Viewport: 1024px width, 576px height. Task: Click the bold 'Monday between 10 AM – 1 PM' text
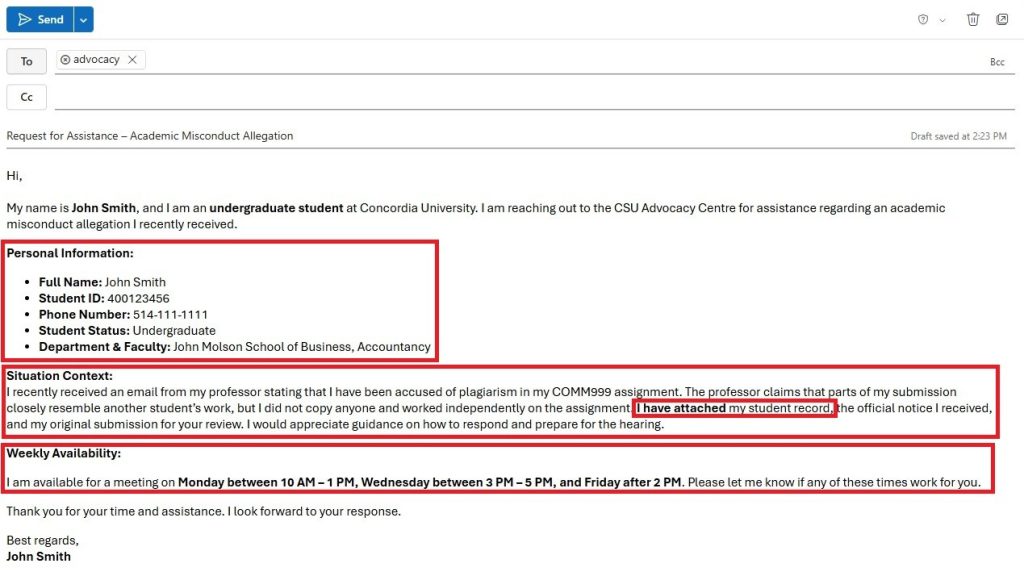pos(266,483)
